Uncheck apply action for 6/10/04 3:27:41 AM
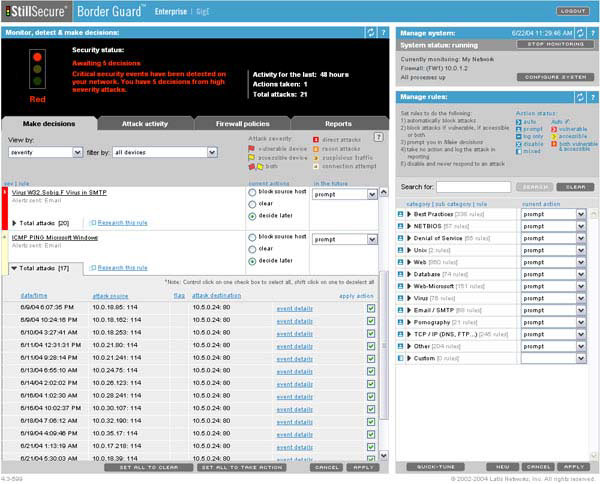Image resolution: width=600 pixels, height=484 pixels. (371, 334)
